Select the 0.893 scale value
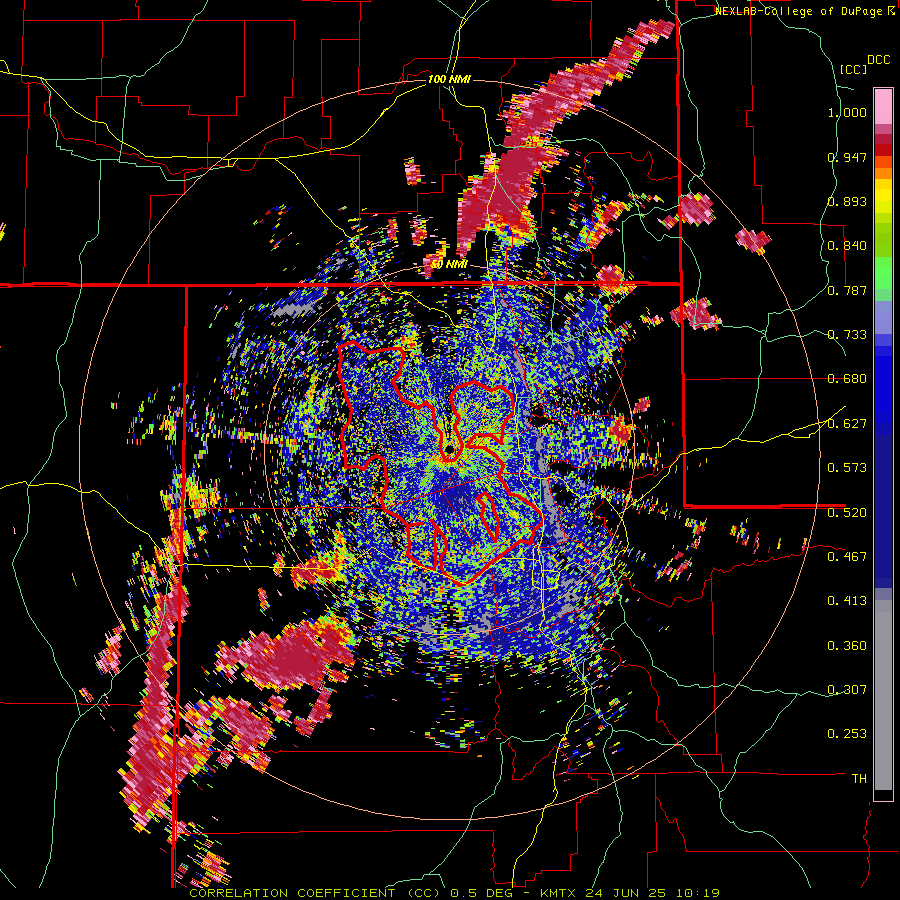The width and height of the screenshot is (900, 900). pos(847,201)
